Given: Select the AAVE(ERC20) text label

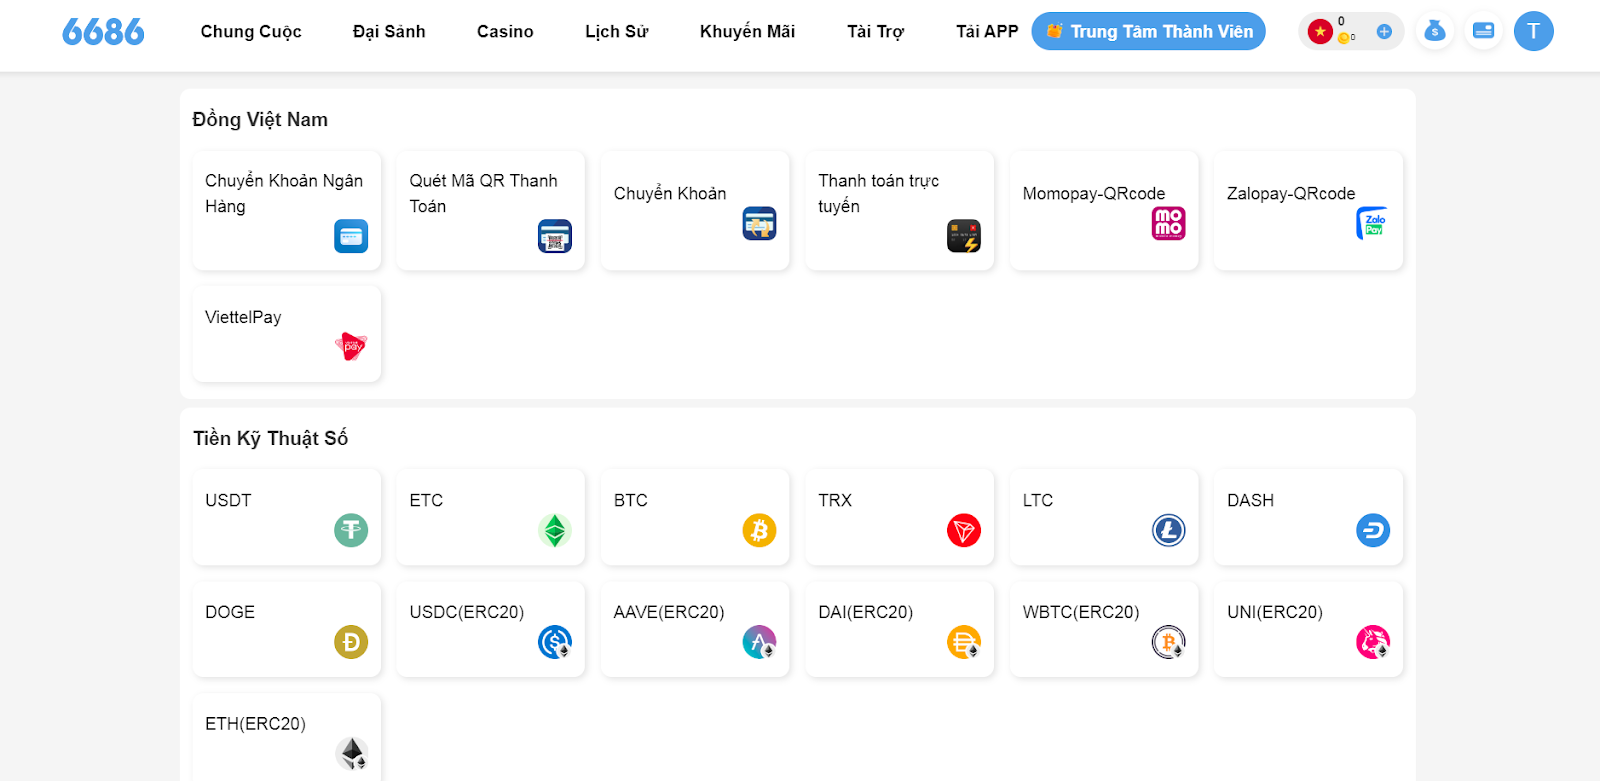Looking at the screenshot, I should 669,612.
